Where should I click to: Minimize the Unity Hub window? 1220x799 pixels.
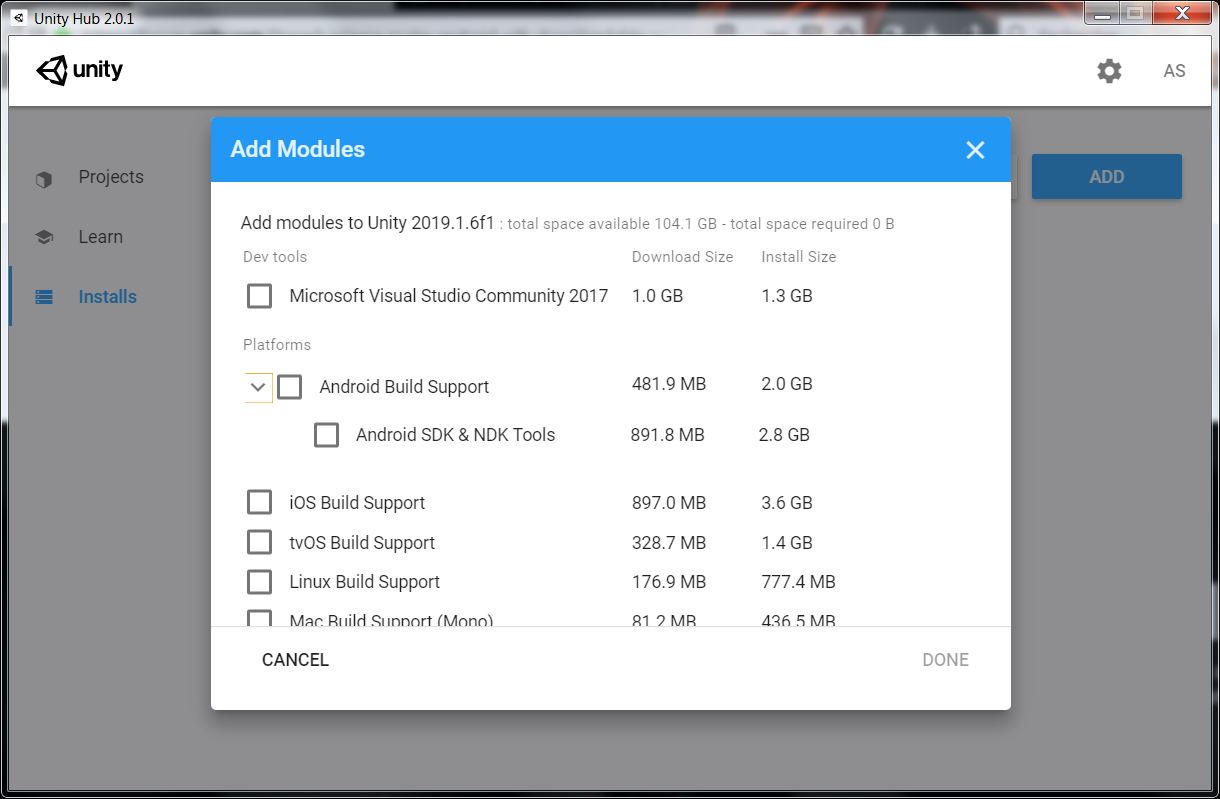point(1103,13)
